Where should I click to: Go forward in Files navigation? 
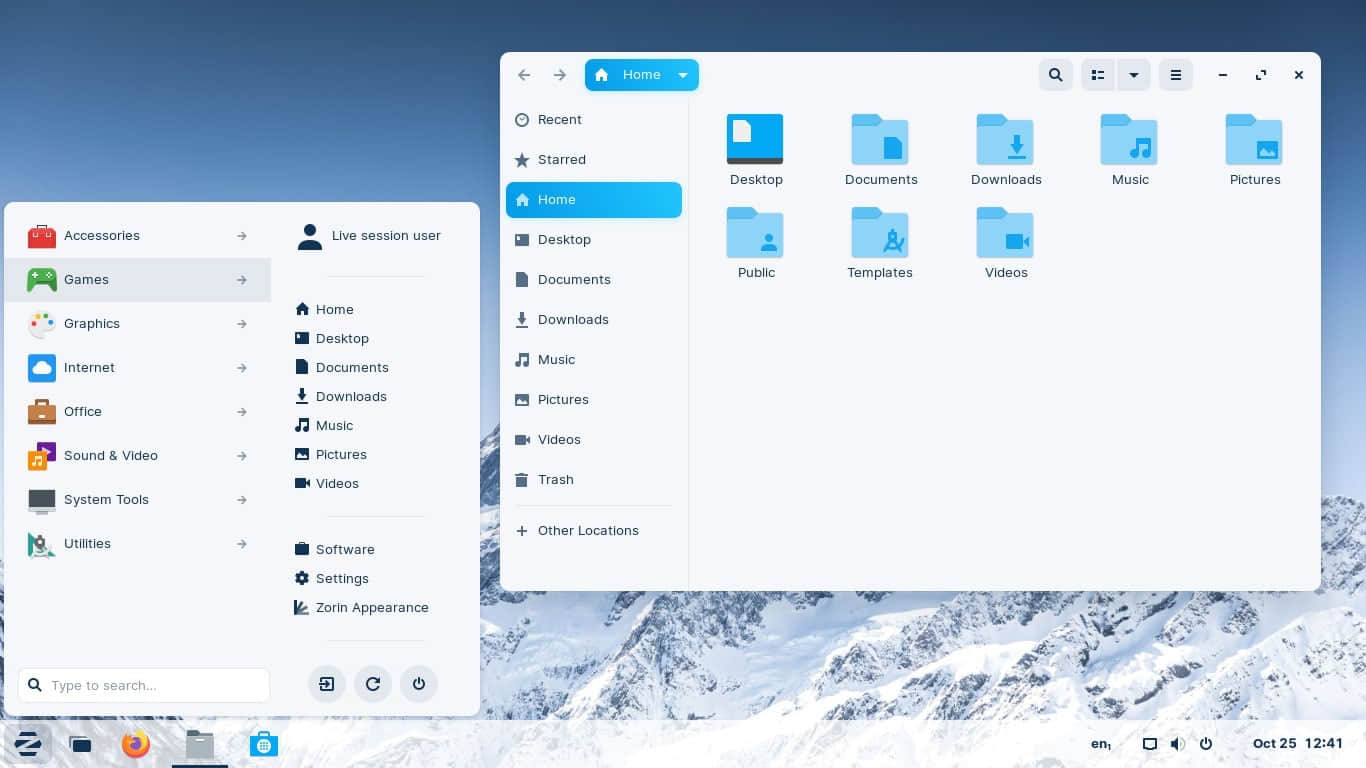[560, 75]
